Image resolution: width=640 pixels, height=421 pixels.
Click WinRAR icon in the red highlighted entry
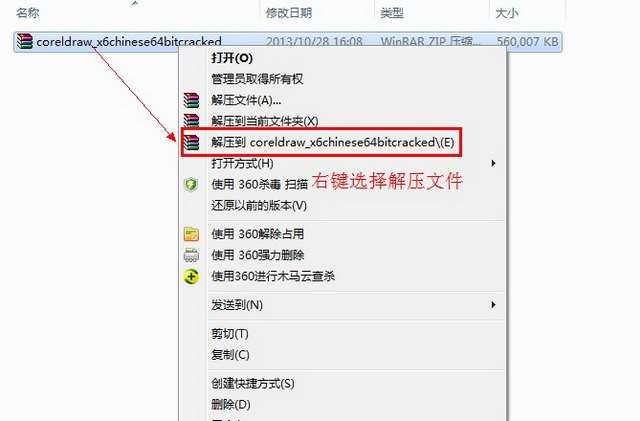coord(191,143)
